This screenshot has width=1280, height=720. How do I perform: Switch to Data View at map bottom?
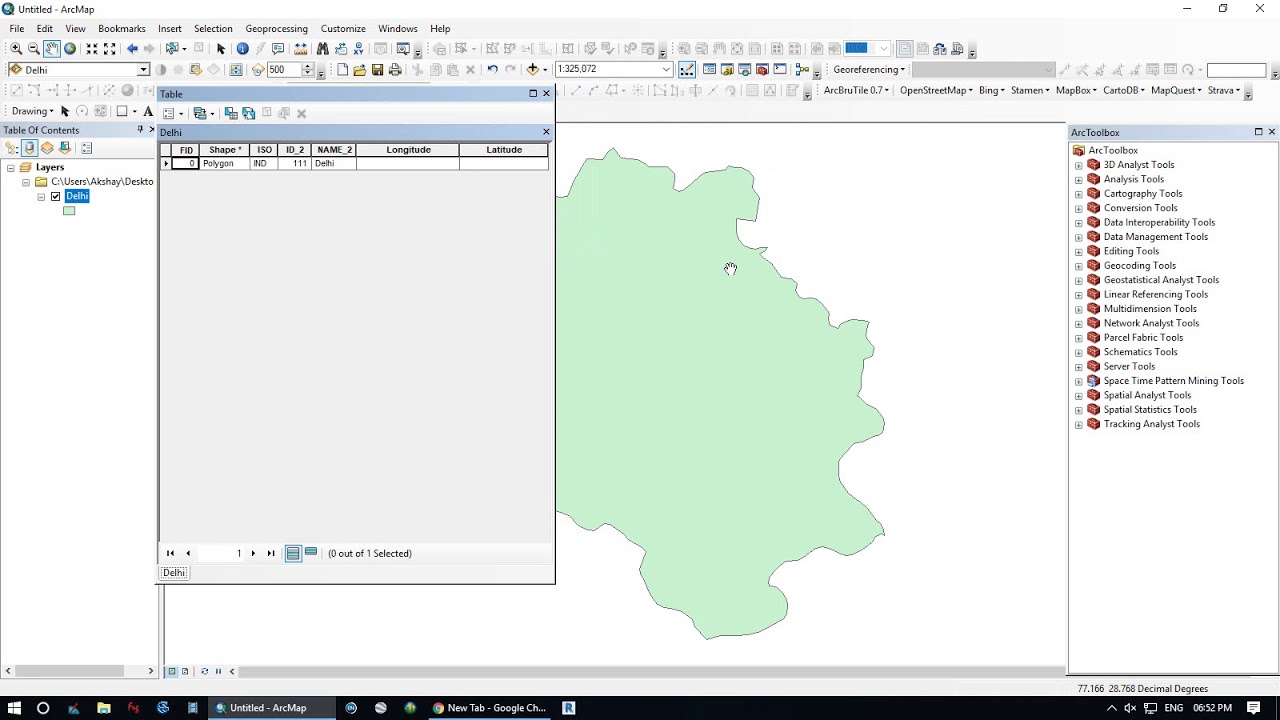pos(172,671)
